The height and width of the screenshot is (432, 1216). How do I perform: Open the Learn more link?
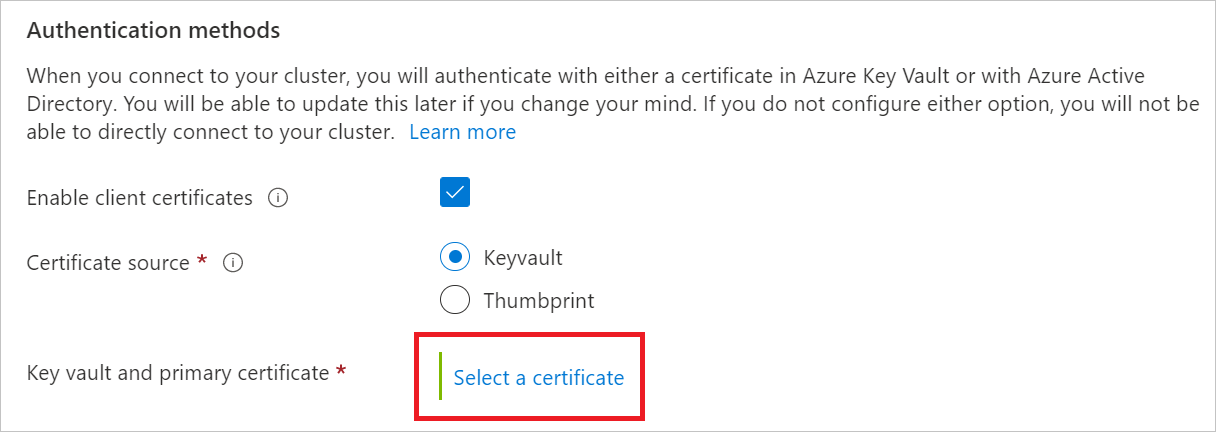462,132
